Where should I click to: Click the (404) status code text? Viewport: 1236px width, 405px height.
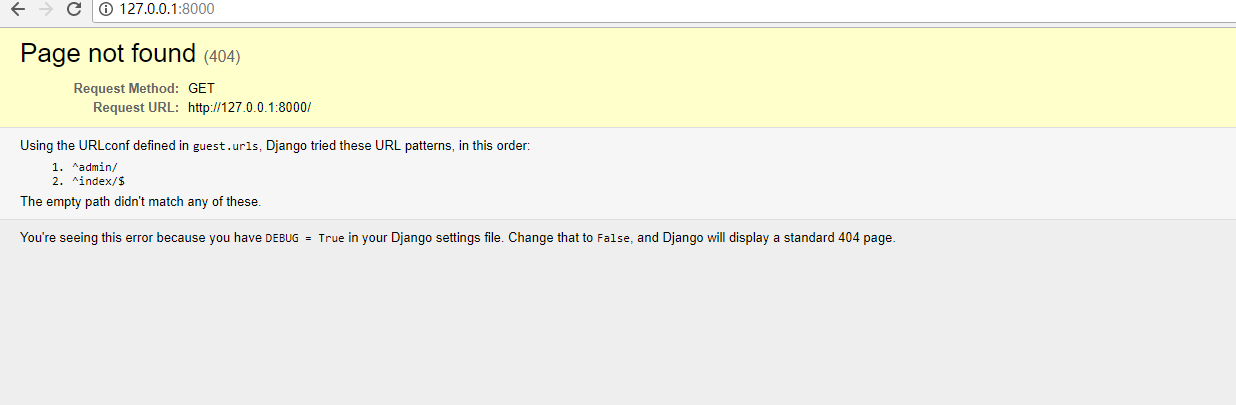click(x=222, y=56)
